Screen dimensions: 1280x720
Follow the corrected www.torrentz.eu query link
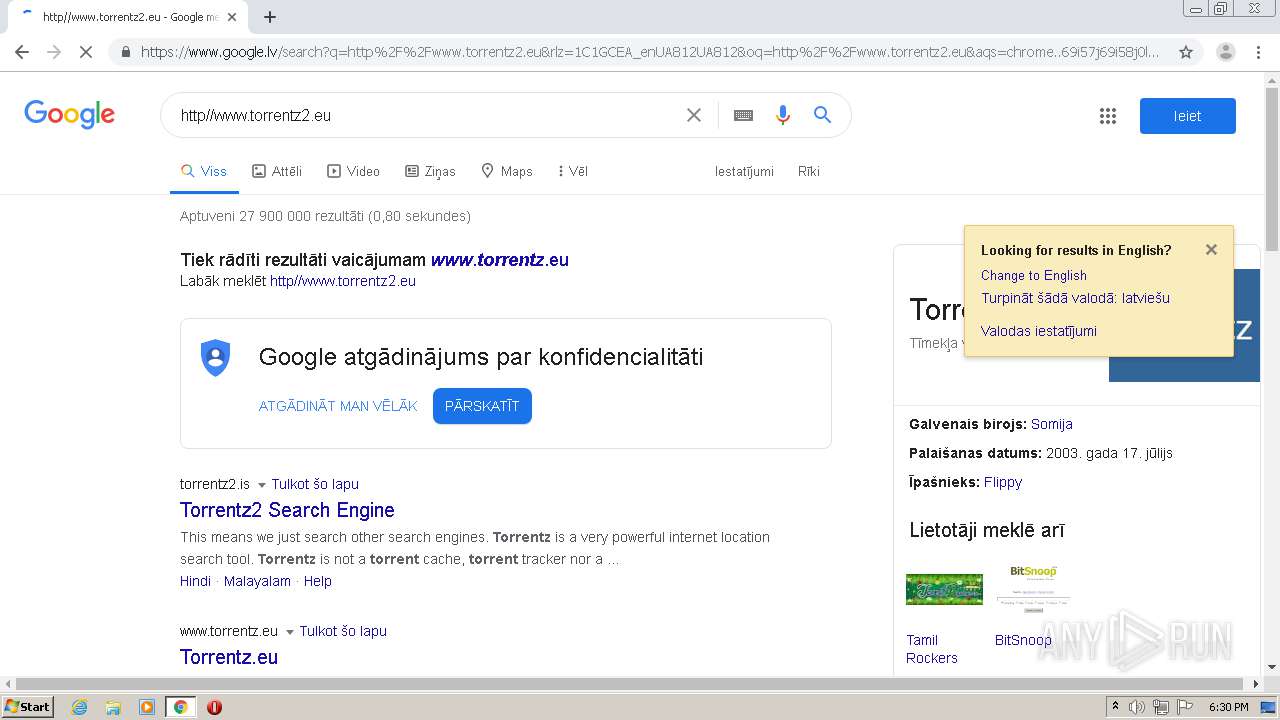(x=499, y=260)
